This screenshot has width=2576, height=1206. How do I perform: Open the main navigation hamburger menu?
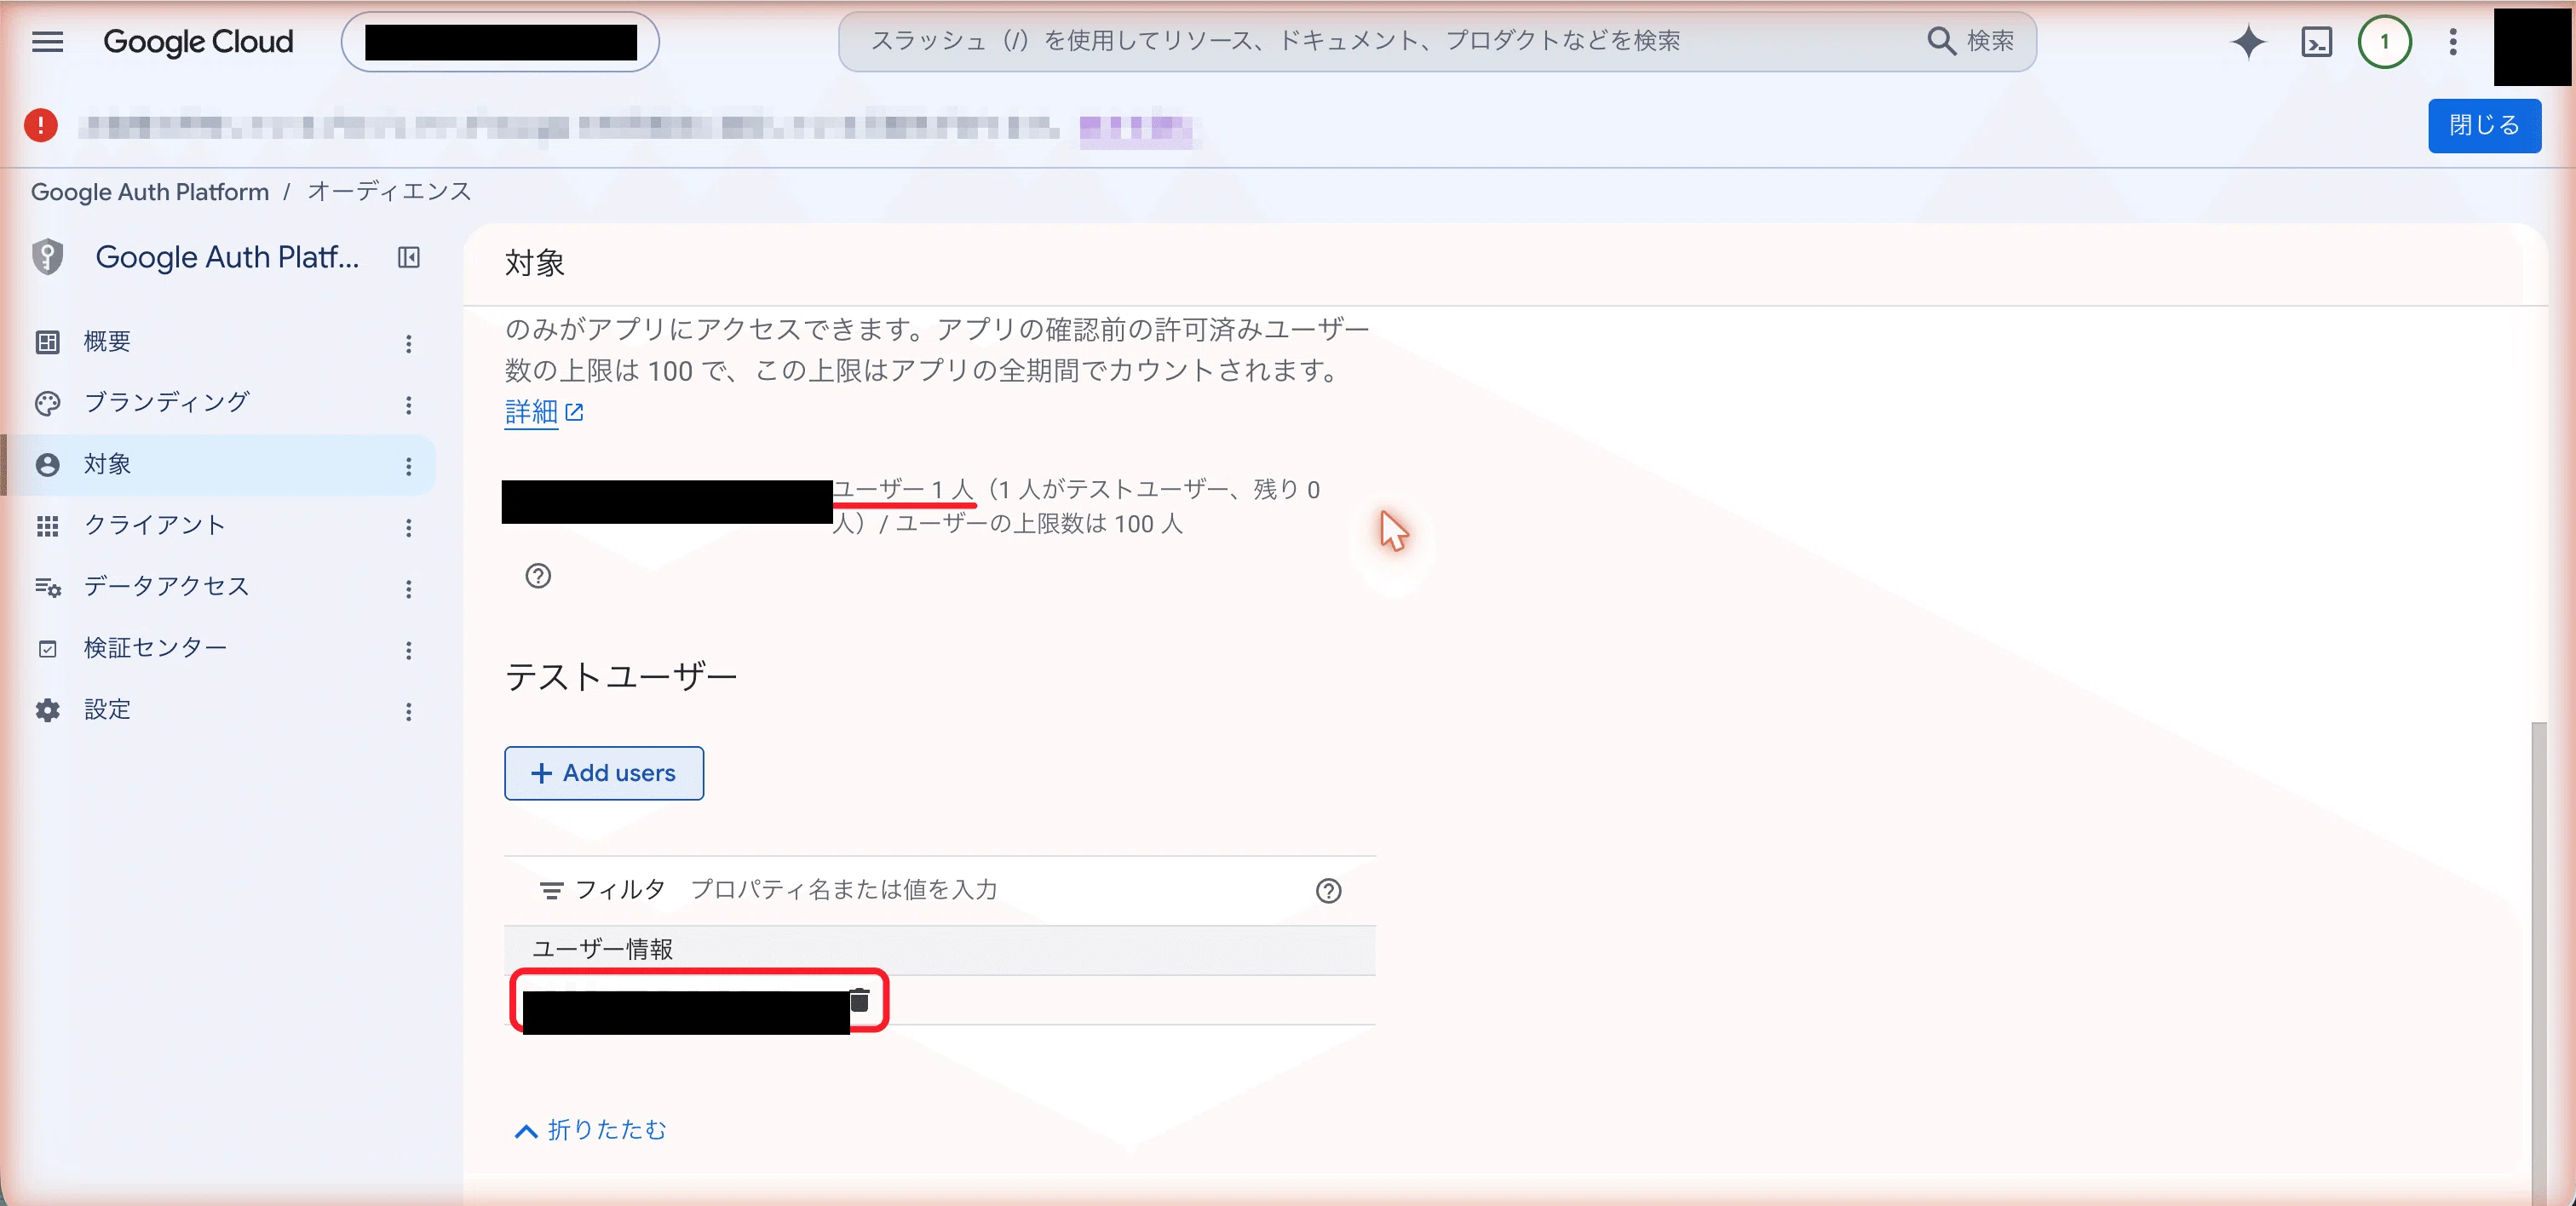point(47,42)
